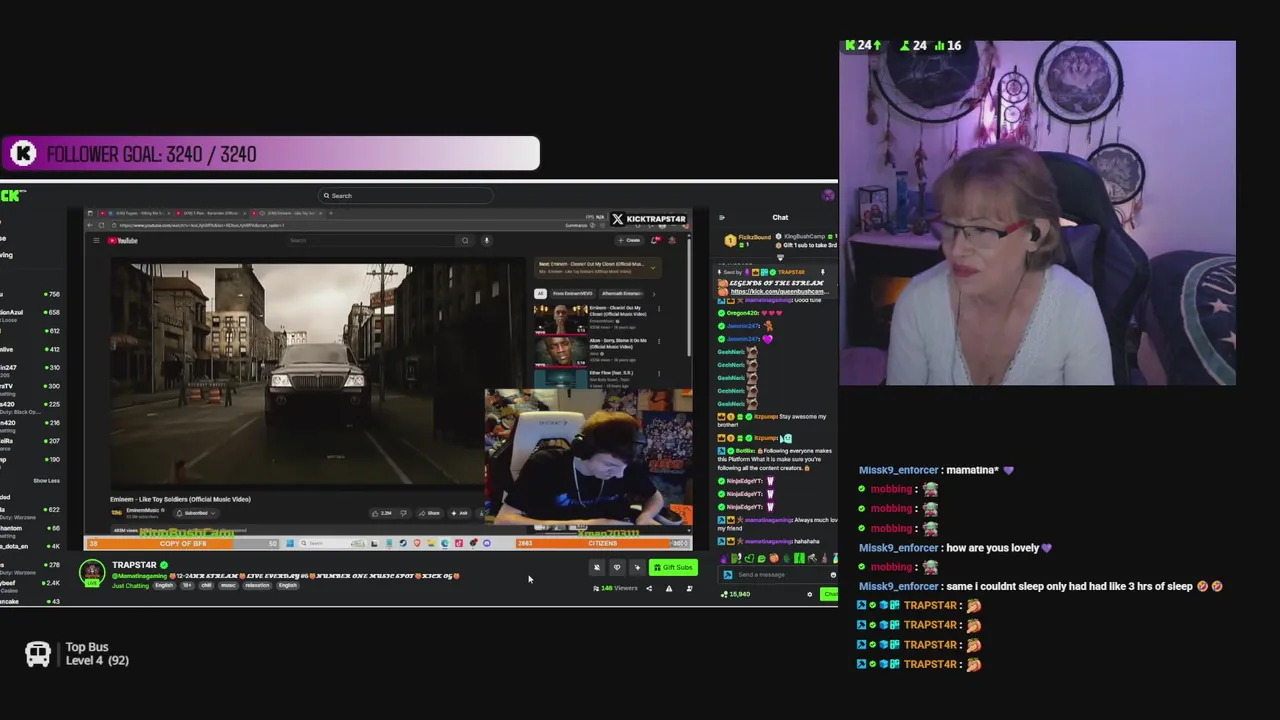Click the Send a message chat input

click(777, 575)
